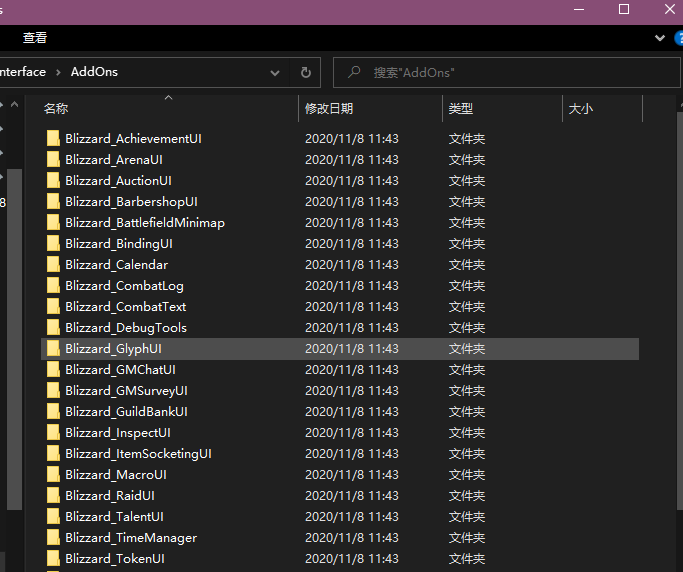This screenshot has width=683, height=572.
Task: Click the Blizzard_CombatText folder name
Action: pyautogui.click(x=126, y=307)
